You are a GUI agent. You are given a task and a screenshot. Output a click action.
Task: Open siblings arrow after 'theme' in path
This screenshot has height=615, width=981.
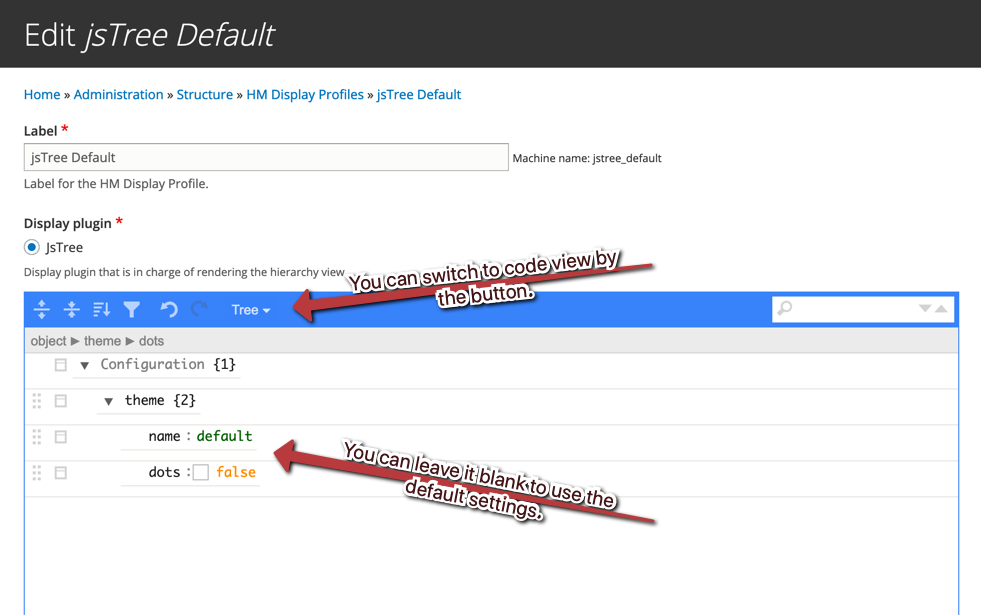[x=130, y=341]
